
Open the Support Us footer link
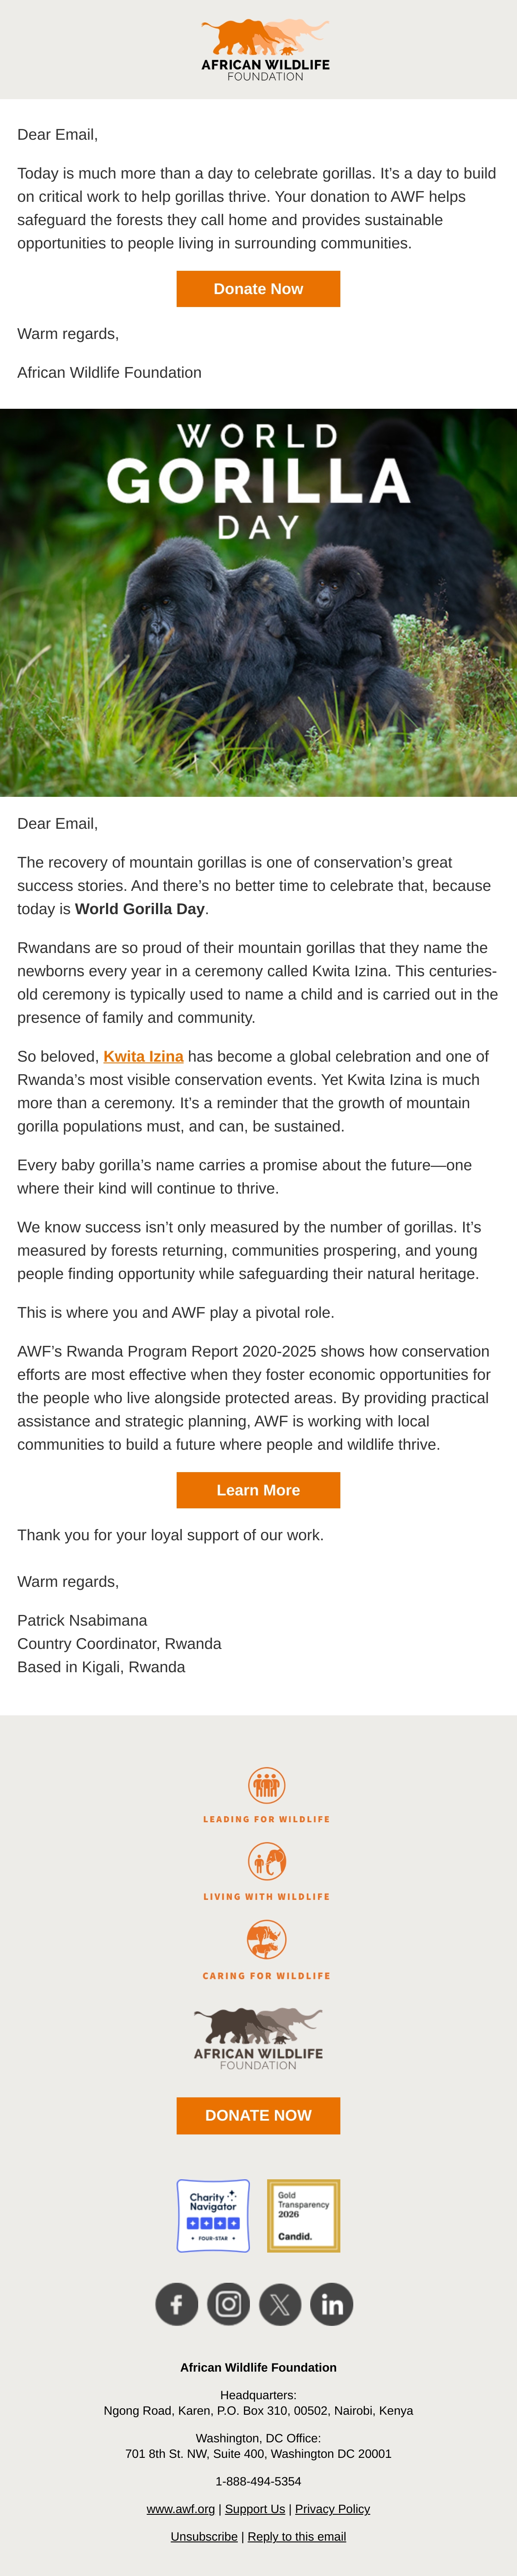(x=255, y=2508)
